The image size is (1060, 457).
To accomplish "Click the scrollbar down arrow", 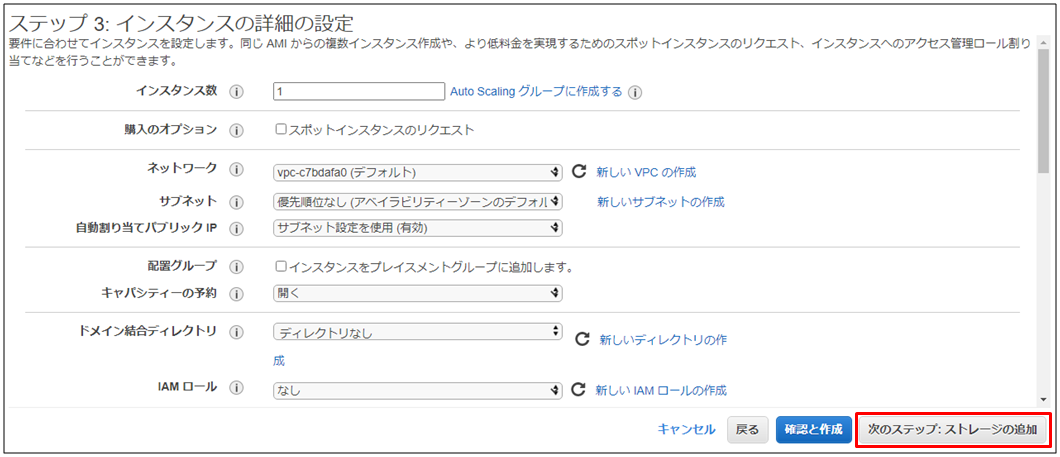I will [x=1044, y=400].
